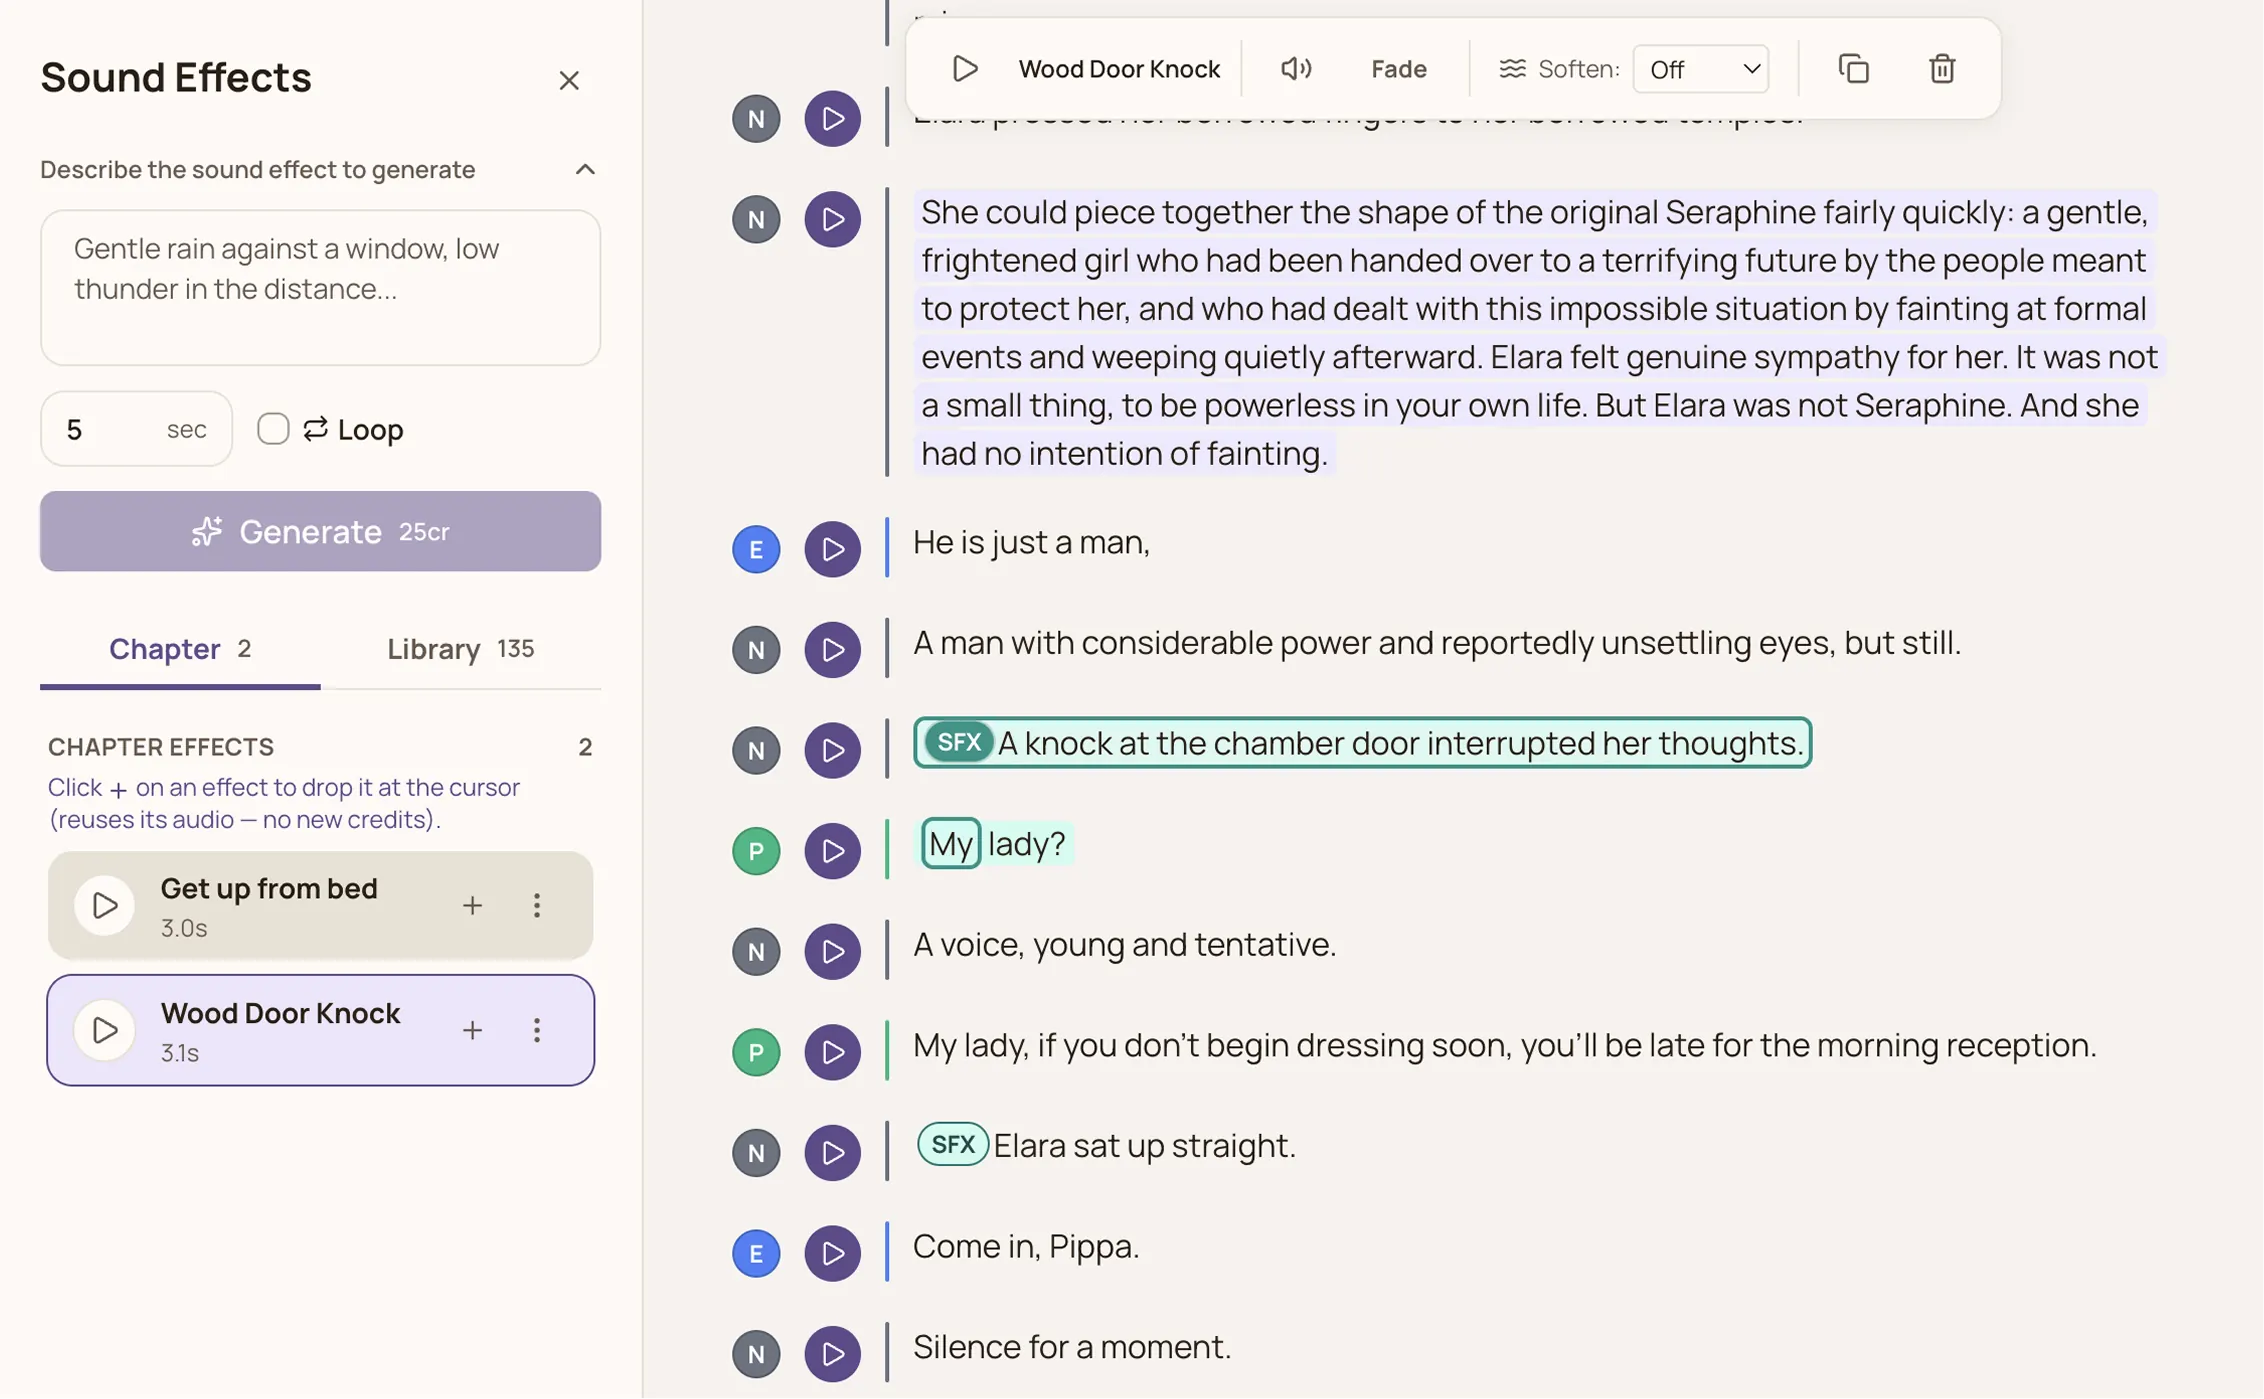Focus the sound effect description text box
This screenshot has height=1399, width=2264.
tap(320, 287)
